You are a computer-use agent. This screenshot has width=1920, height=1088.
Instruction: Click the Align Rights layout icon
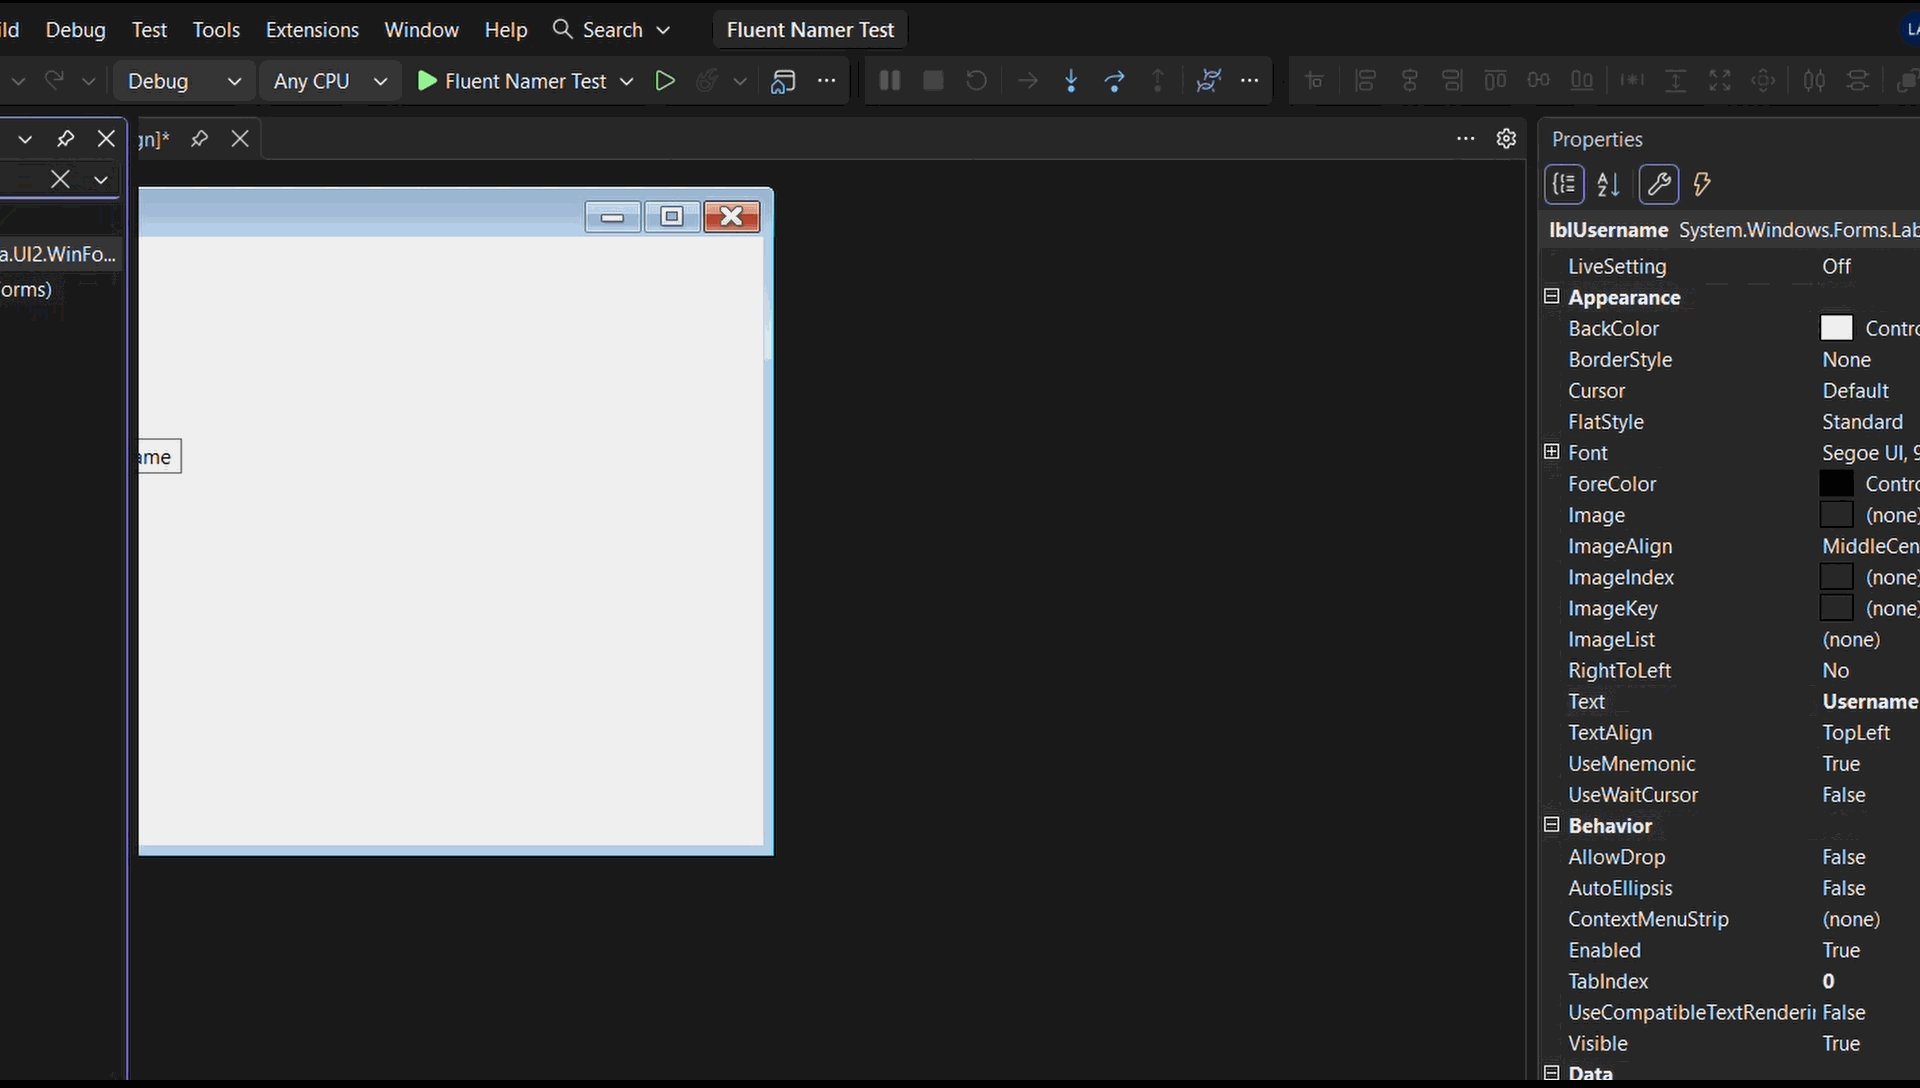pyautogui.click(x=1452, y=81)
